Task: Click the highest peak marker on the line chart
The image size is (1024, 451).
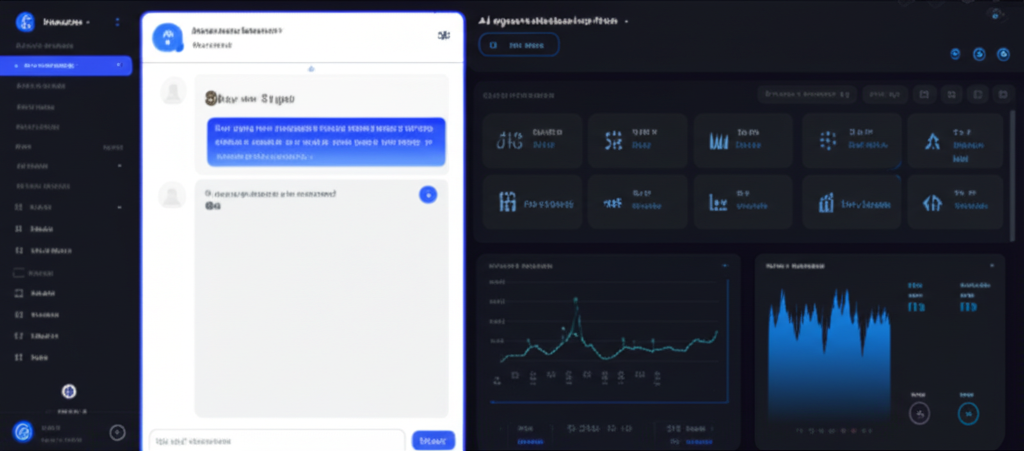Action: [x=575, y=300]
